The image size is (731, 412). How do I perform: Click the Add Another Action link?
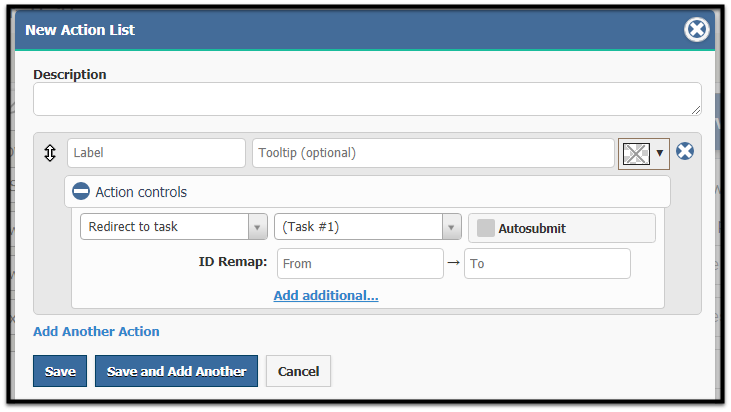96,331
